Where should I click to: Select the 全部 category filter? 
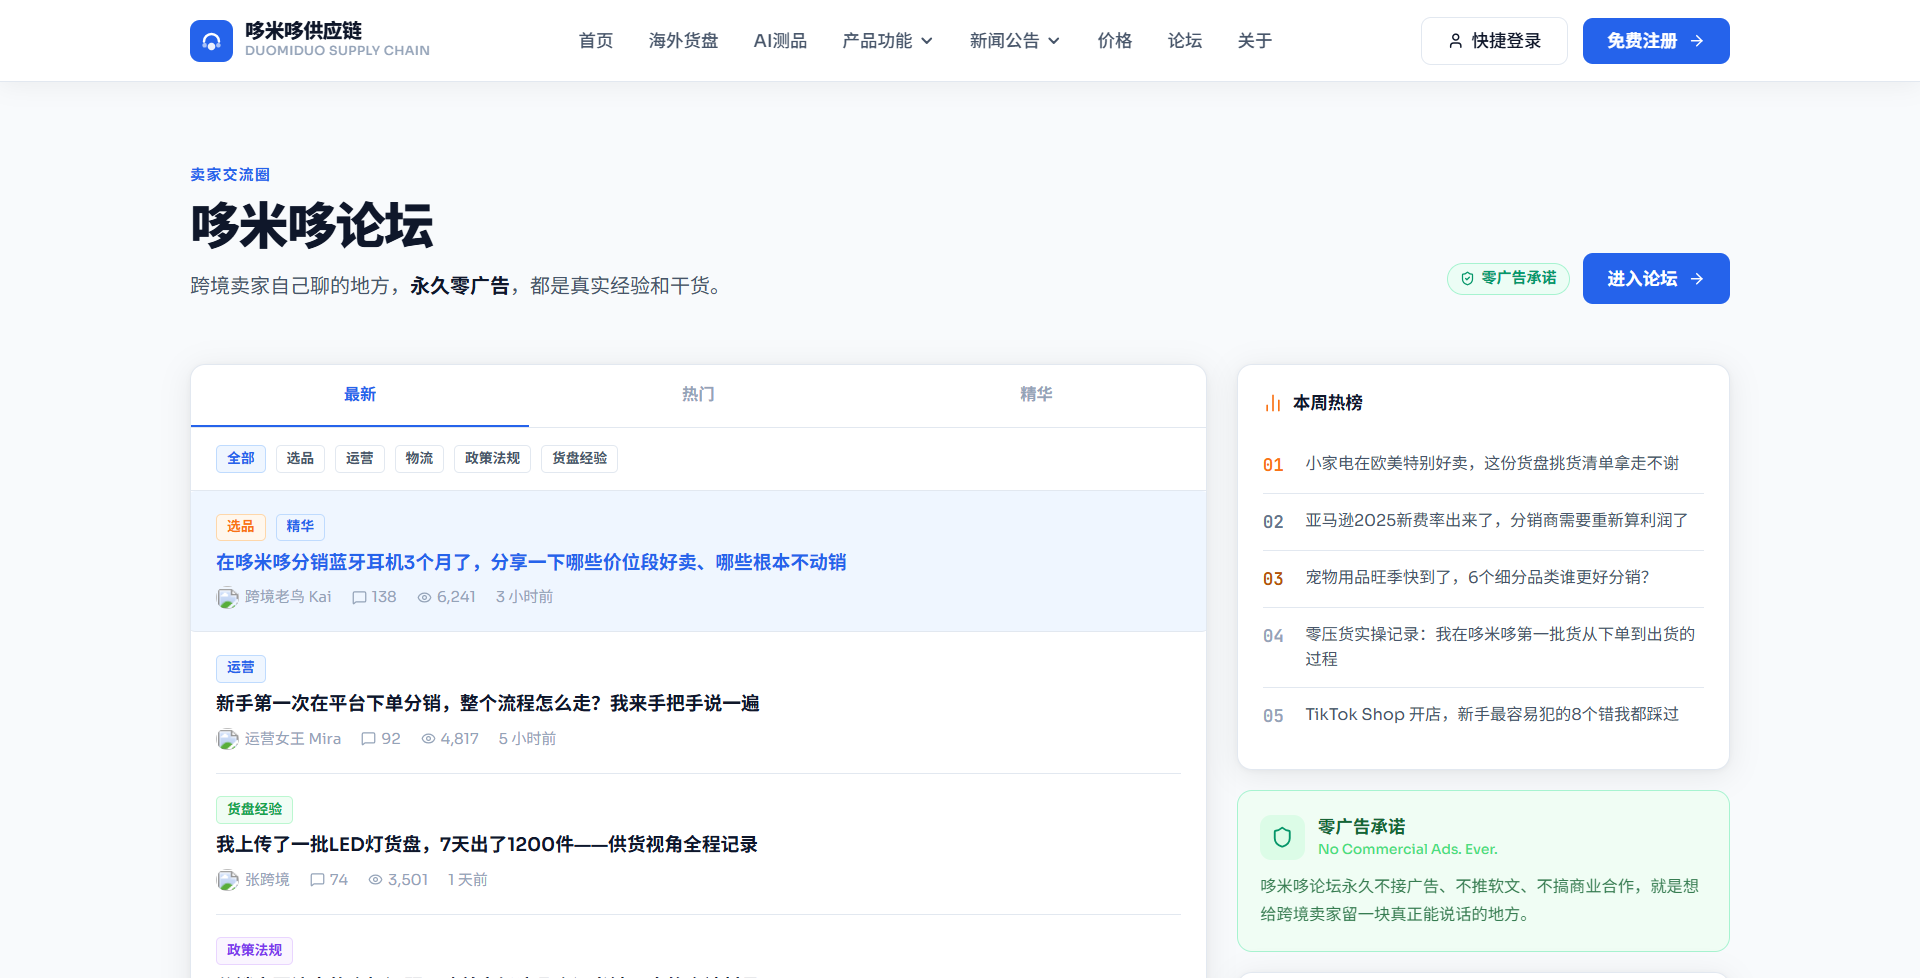point(241,459)
